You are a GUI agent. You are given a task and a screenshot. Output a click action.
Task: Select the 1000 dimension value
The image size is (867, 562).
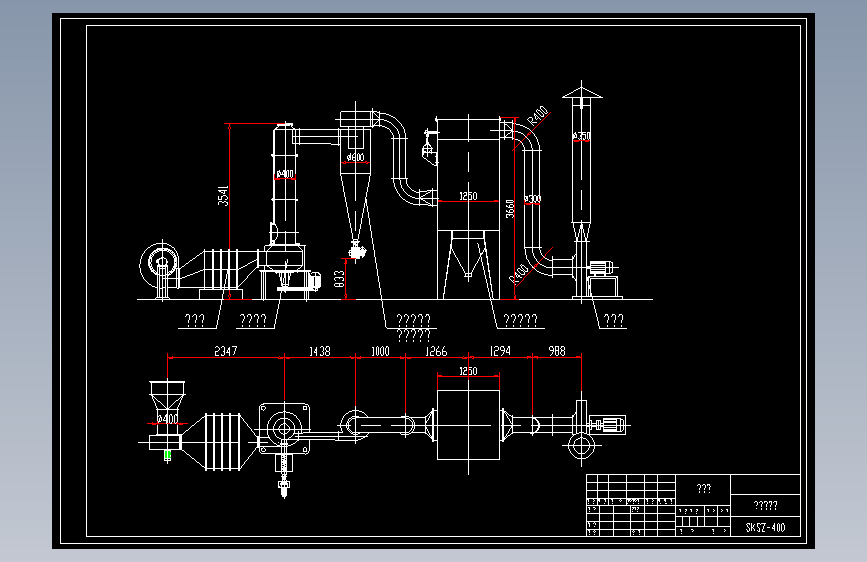click(380, 351)
